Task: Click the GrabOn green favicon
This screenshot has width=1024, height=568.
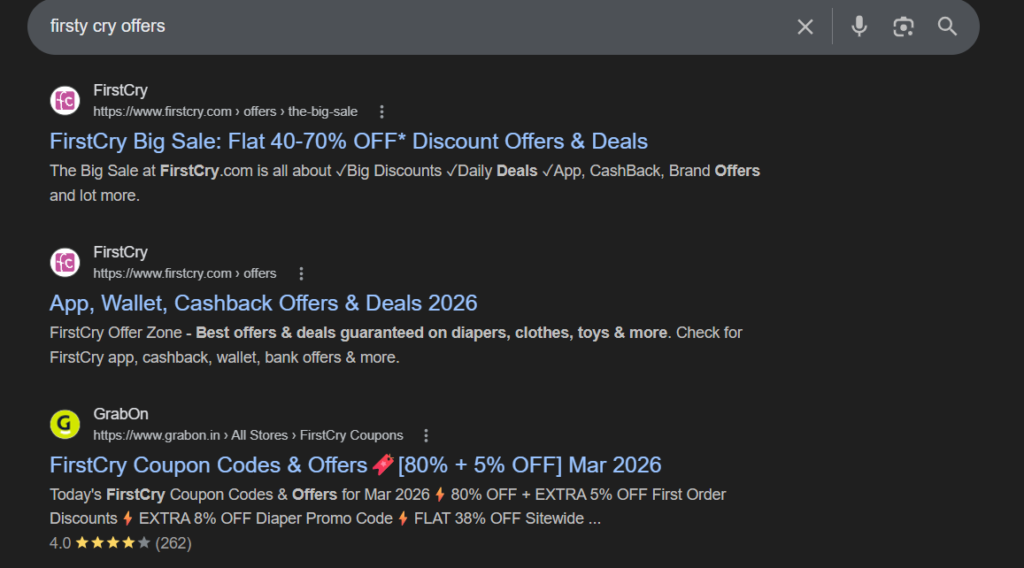Action: [x=65, y=425]
